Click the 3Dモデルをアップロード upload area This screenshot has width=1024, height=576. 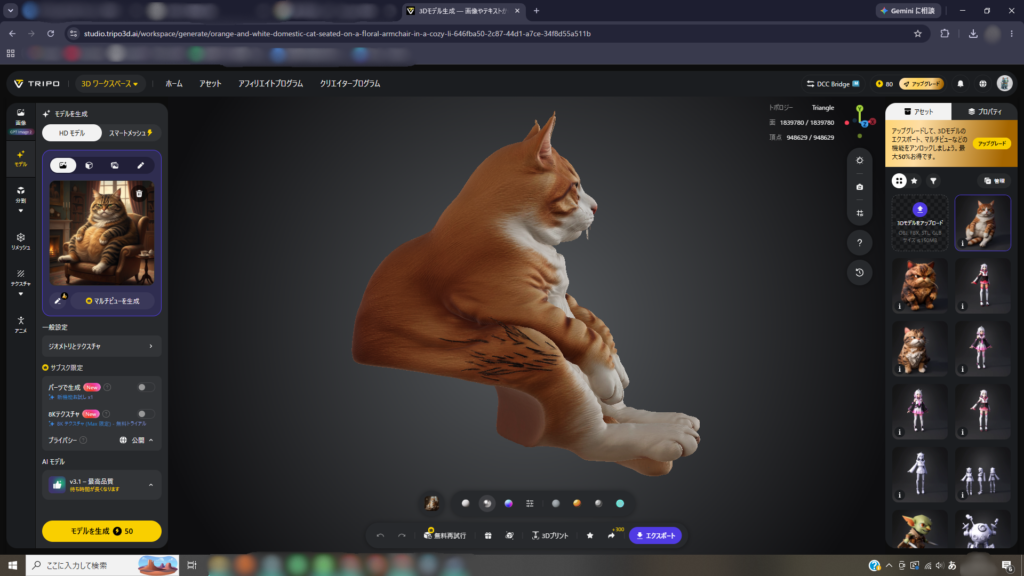pos(920,223)
